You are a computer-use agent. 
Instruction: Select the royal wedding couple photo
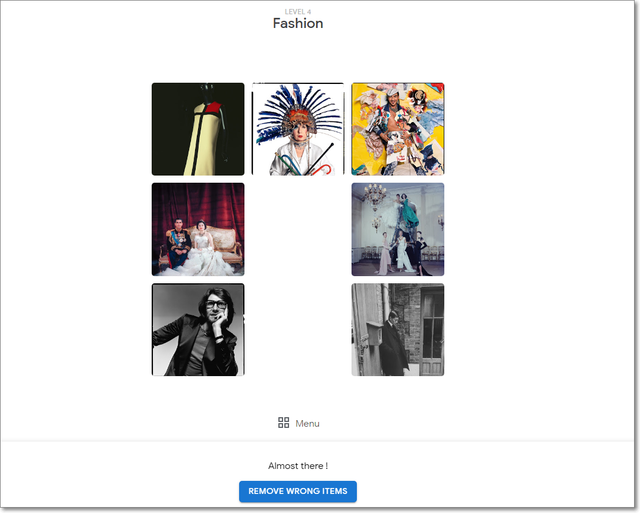pyautogui.click(x=198, y=229)
